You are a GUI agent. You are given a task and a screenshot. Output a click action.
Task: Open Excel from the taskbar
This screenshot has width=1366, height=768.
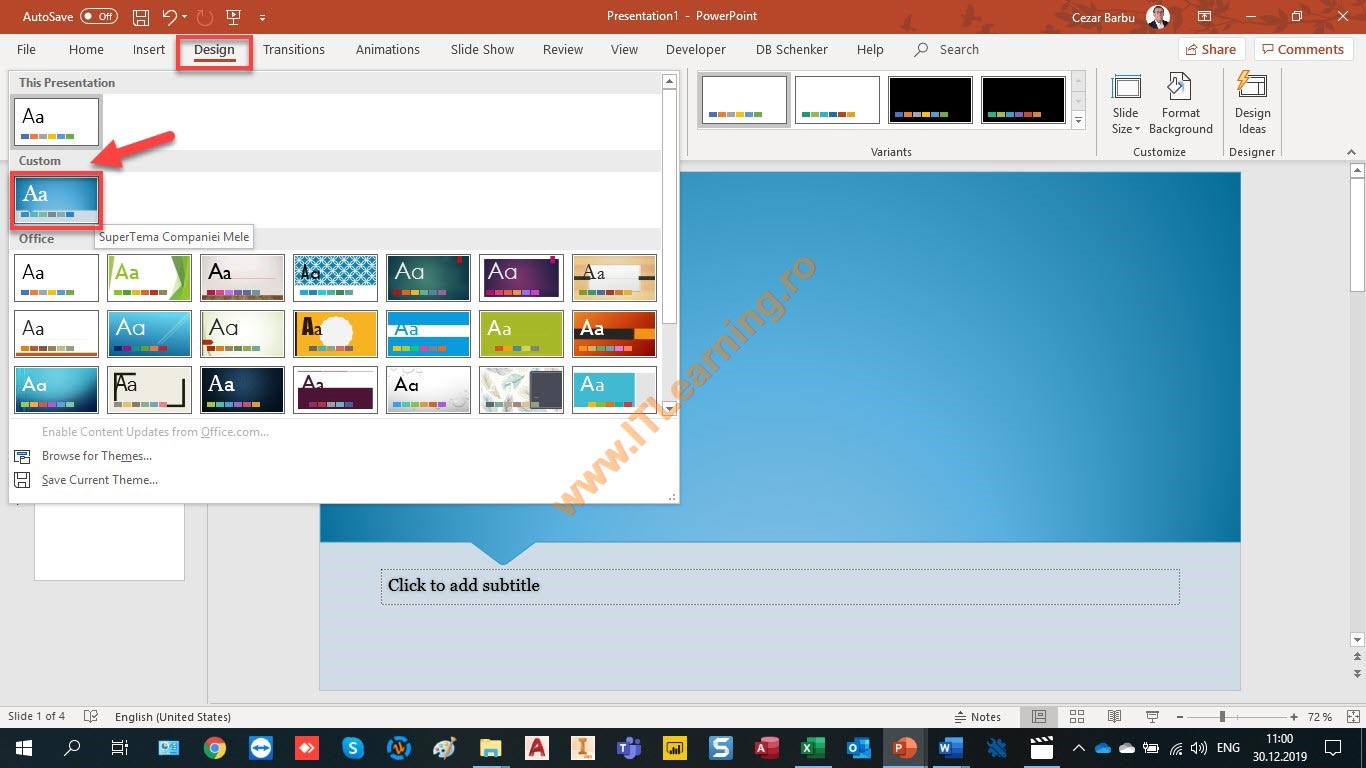(813, 748)
